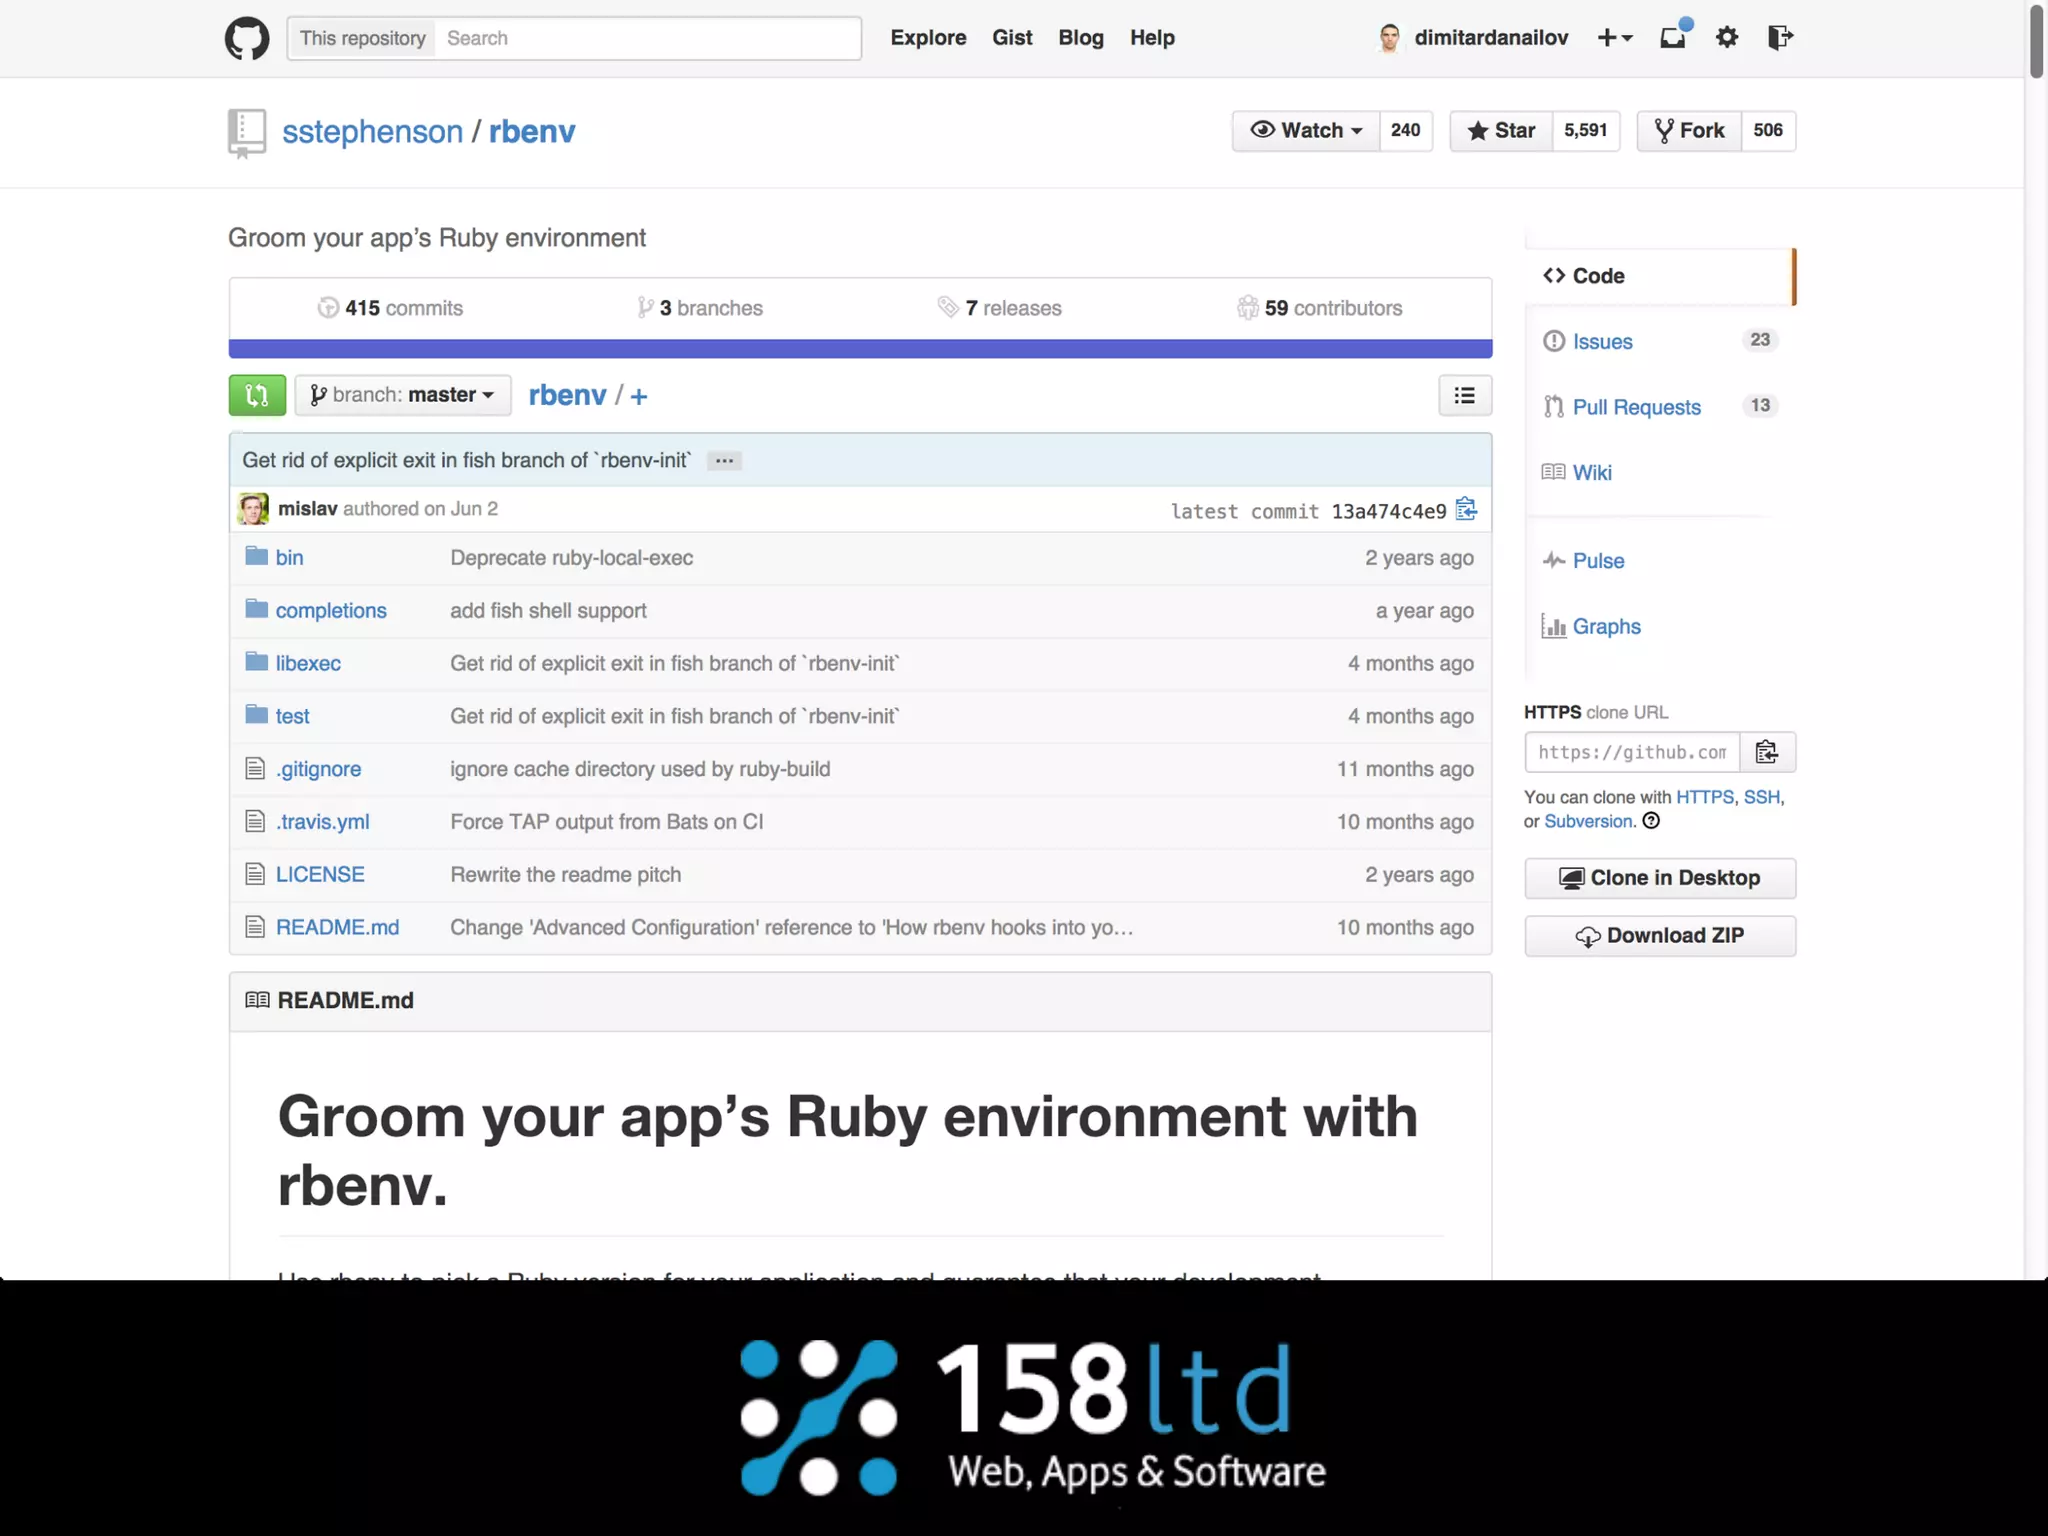Open the GitHub Octocat home logo
This screenshot has width=2048, height=1536.
[246, 38]
